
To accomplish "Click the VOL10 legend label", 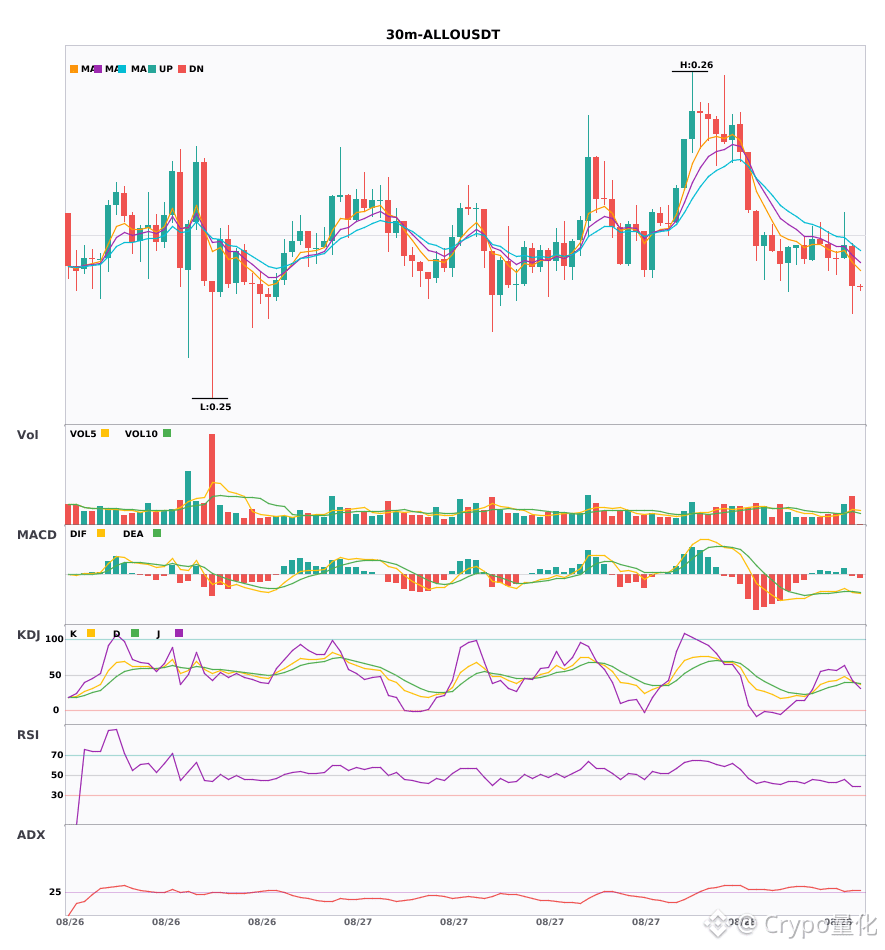I will [x=141, y=434].
